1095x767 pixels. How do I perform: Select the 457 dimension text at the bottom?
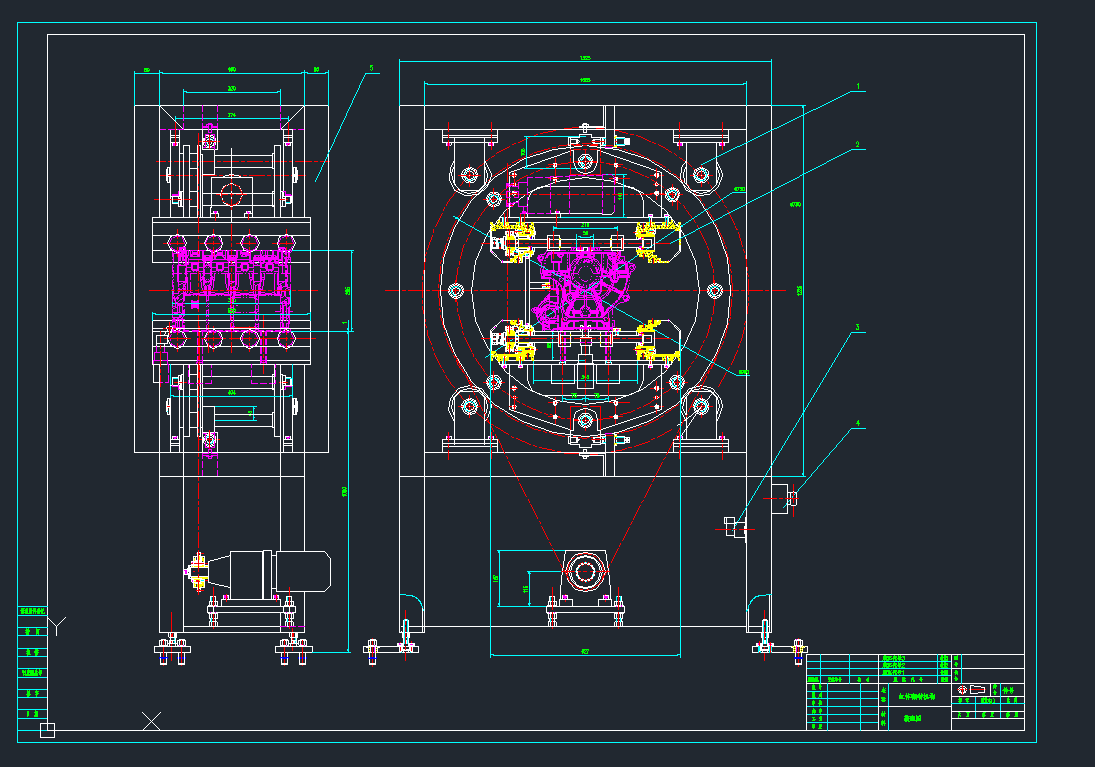[586, 652]
